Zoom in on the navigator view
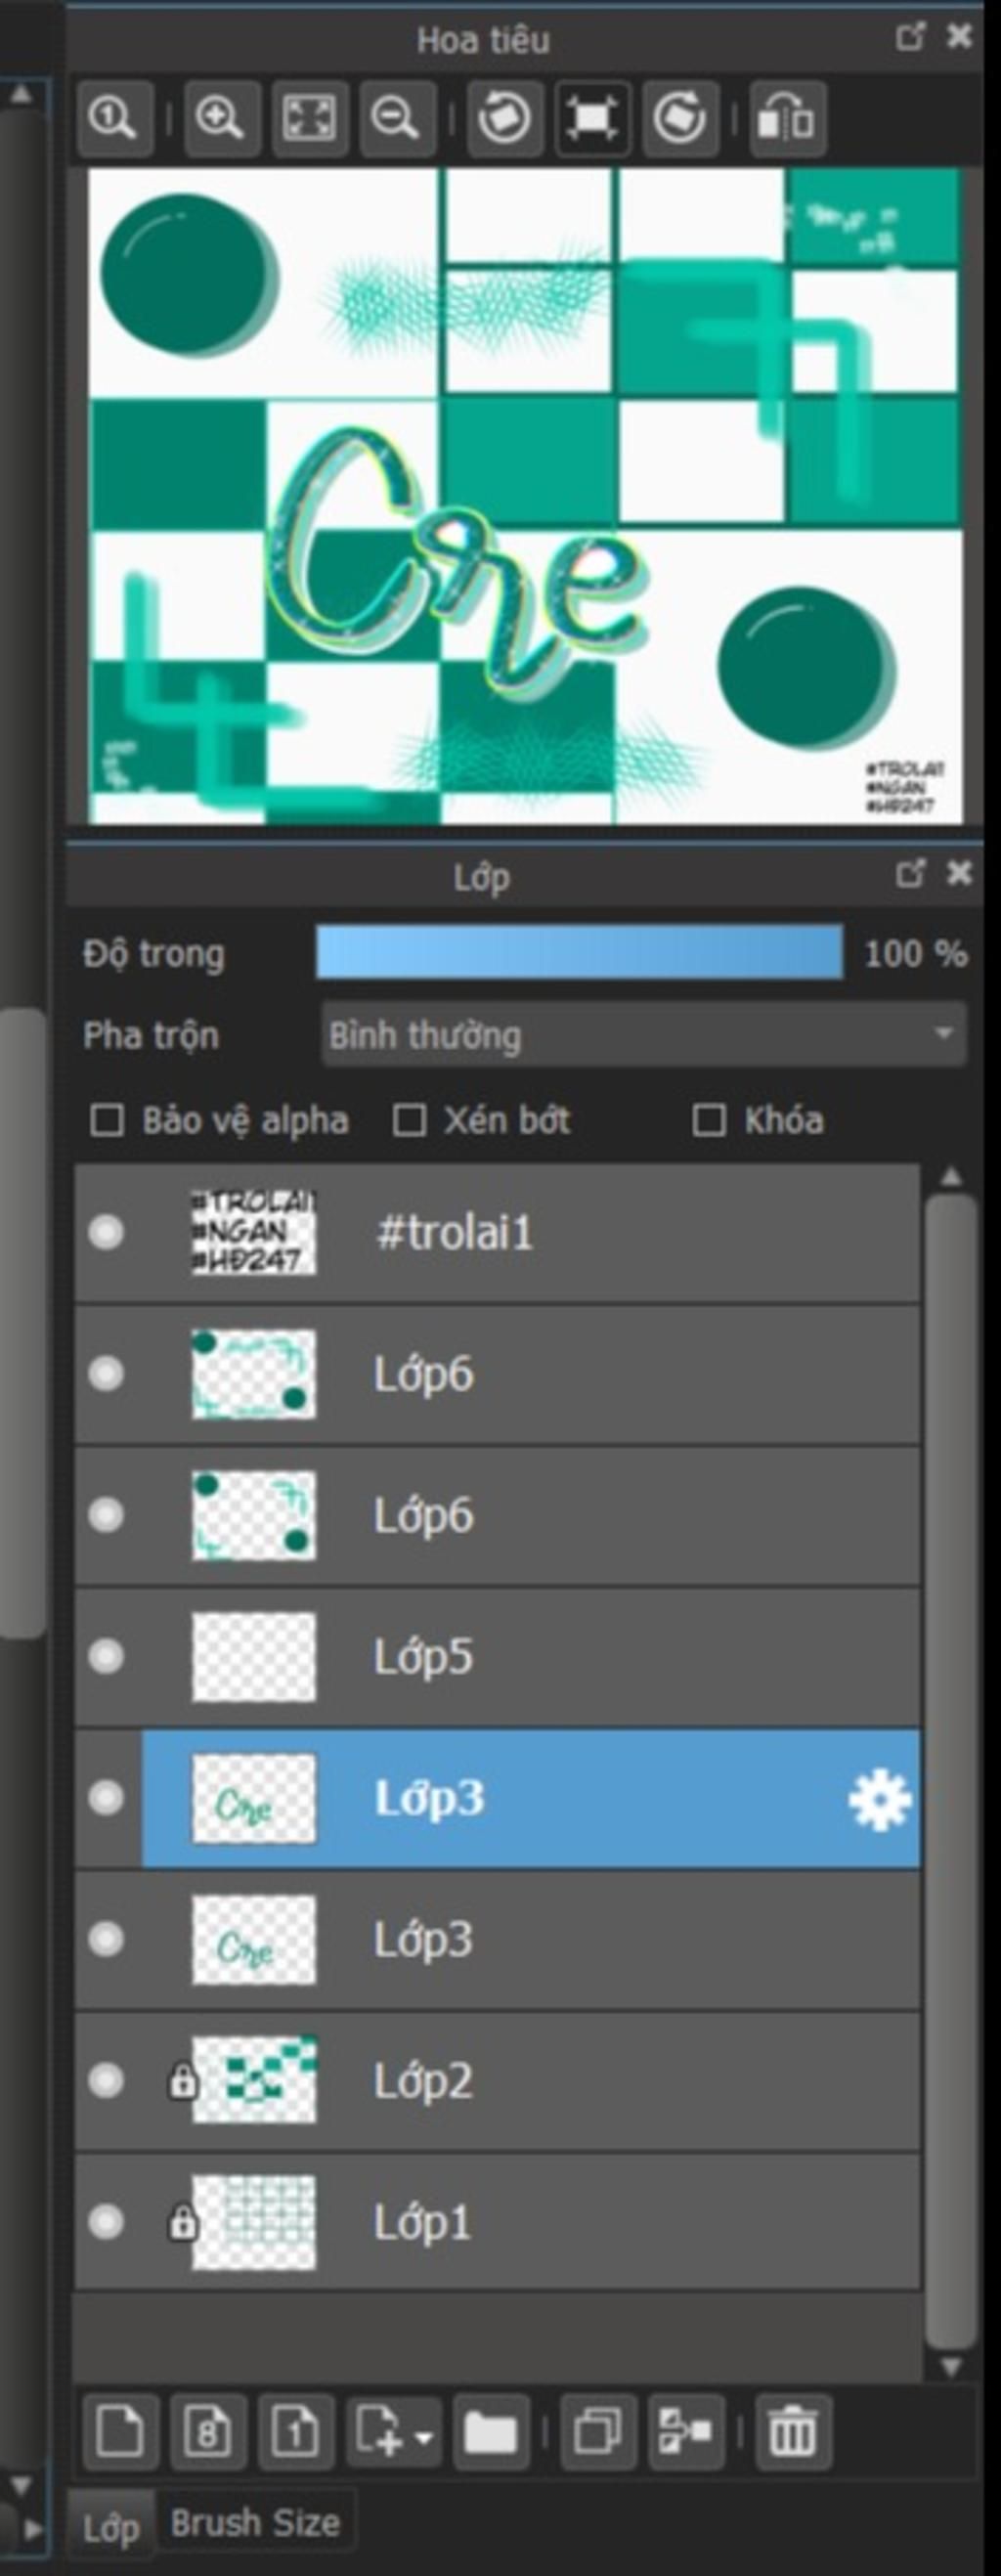1001x2576 pixels. click(219, 119)
